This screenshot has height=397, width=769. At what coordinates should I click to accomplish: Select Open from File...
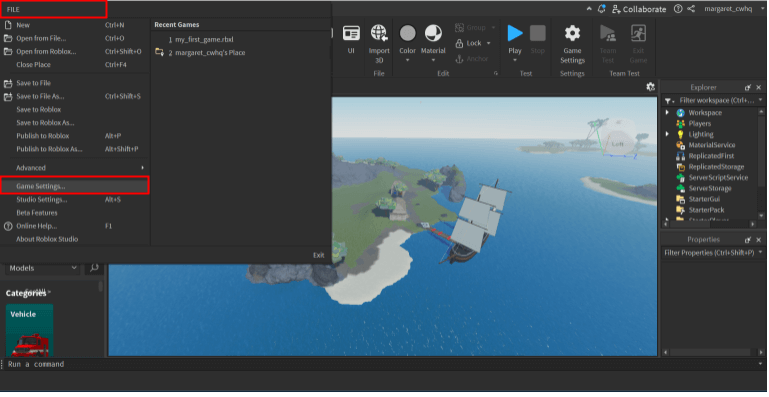click(75, 38)
